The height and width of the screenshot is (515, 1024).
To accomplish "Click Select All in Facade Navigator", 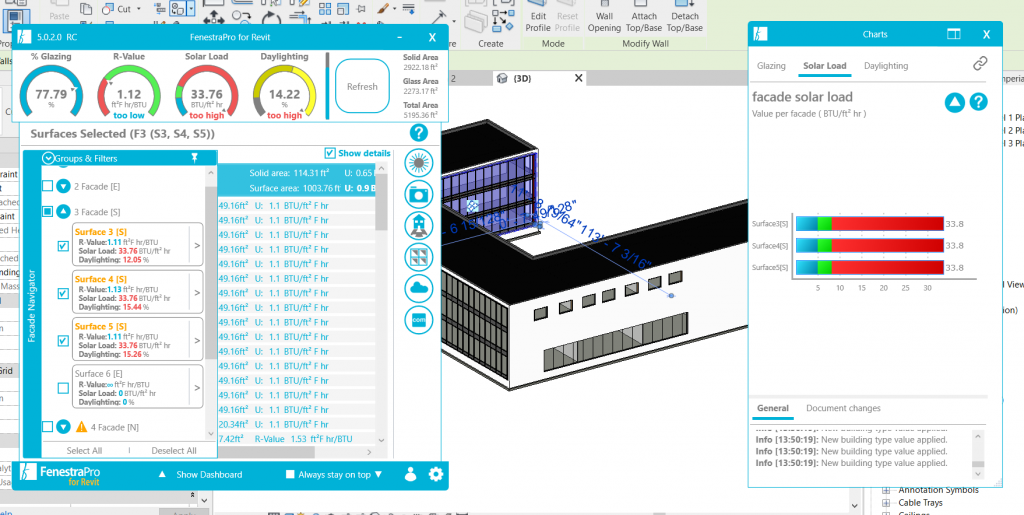I will pos(84,450).
